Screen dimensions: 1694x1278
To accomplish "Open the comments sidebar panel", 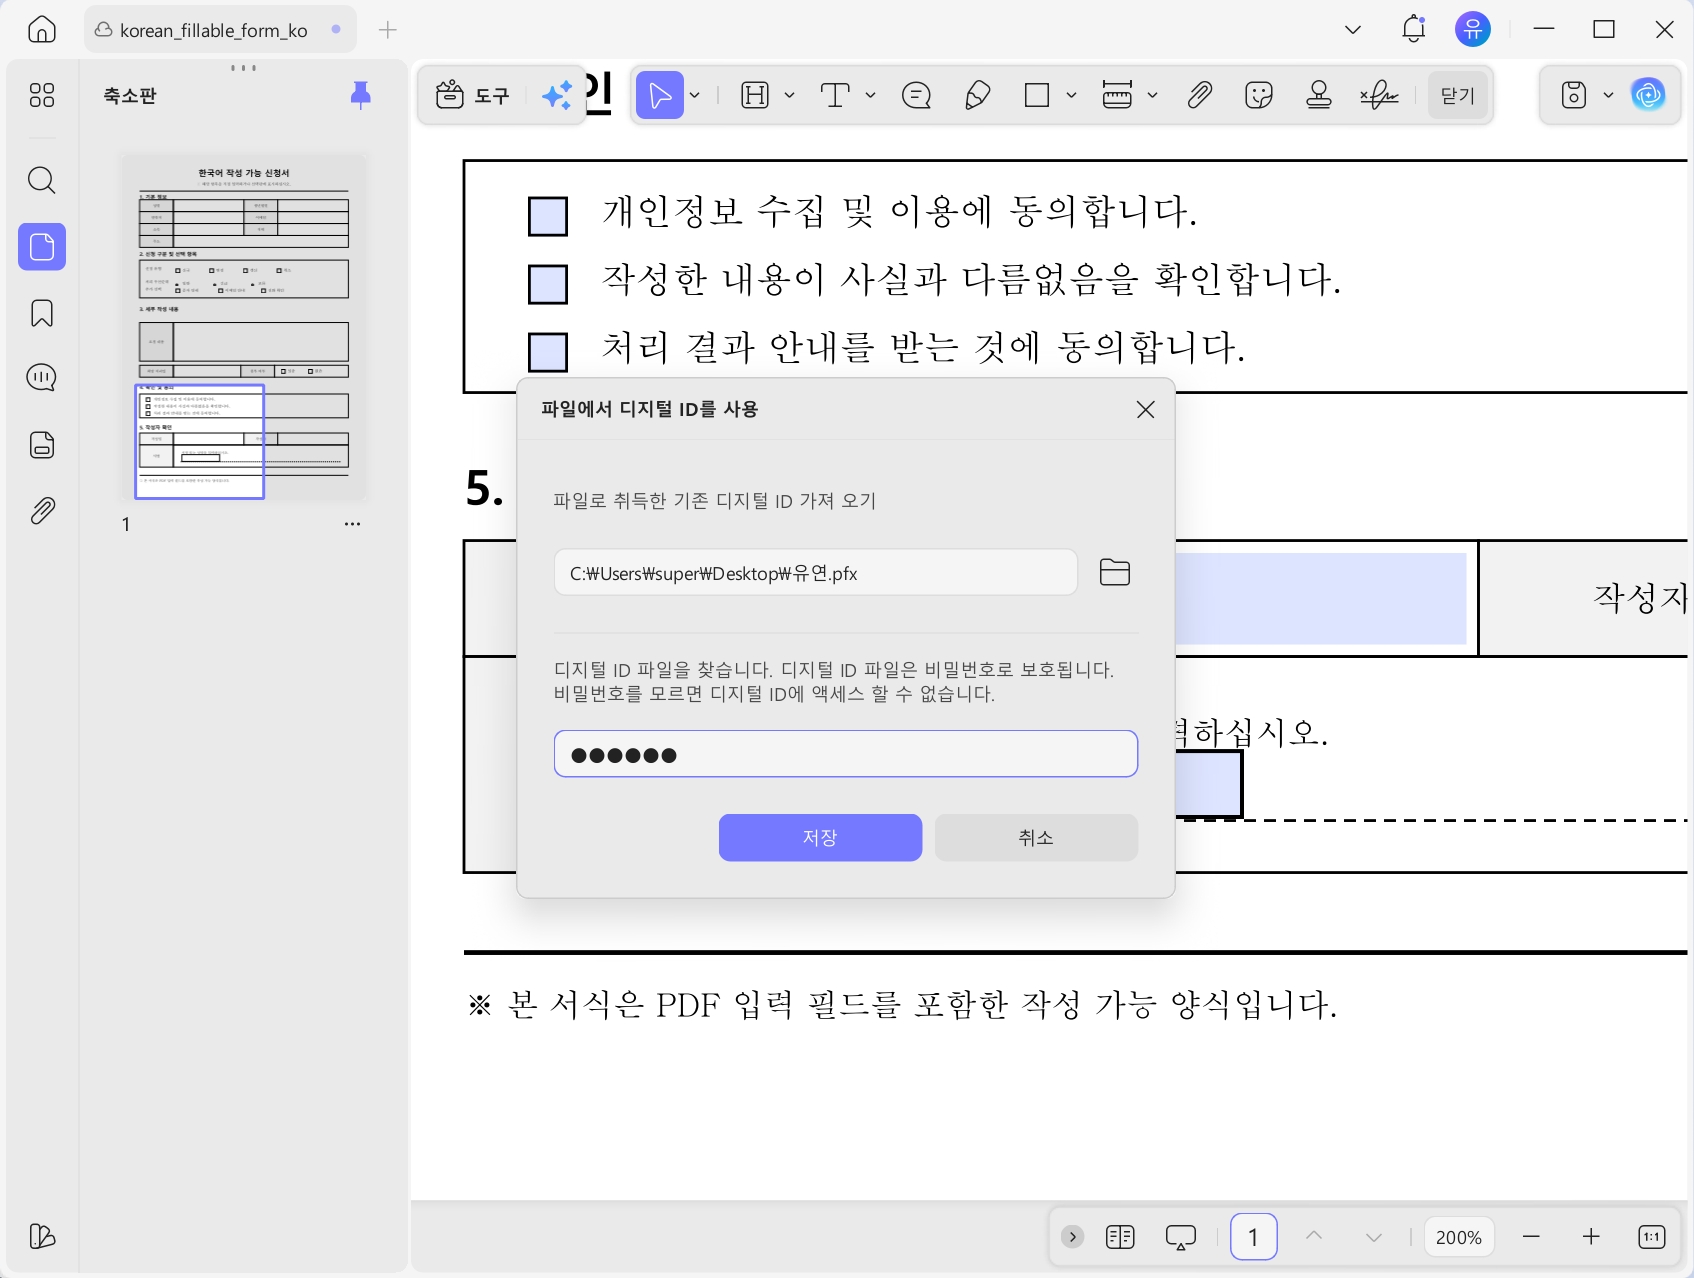I will [x=42, y=378].
